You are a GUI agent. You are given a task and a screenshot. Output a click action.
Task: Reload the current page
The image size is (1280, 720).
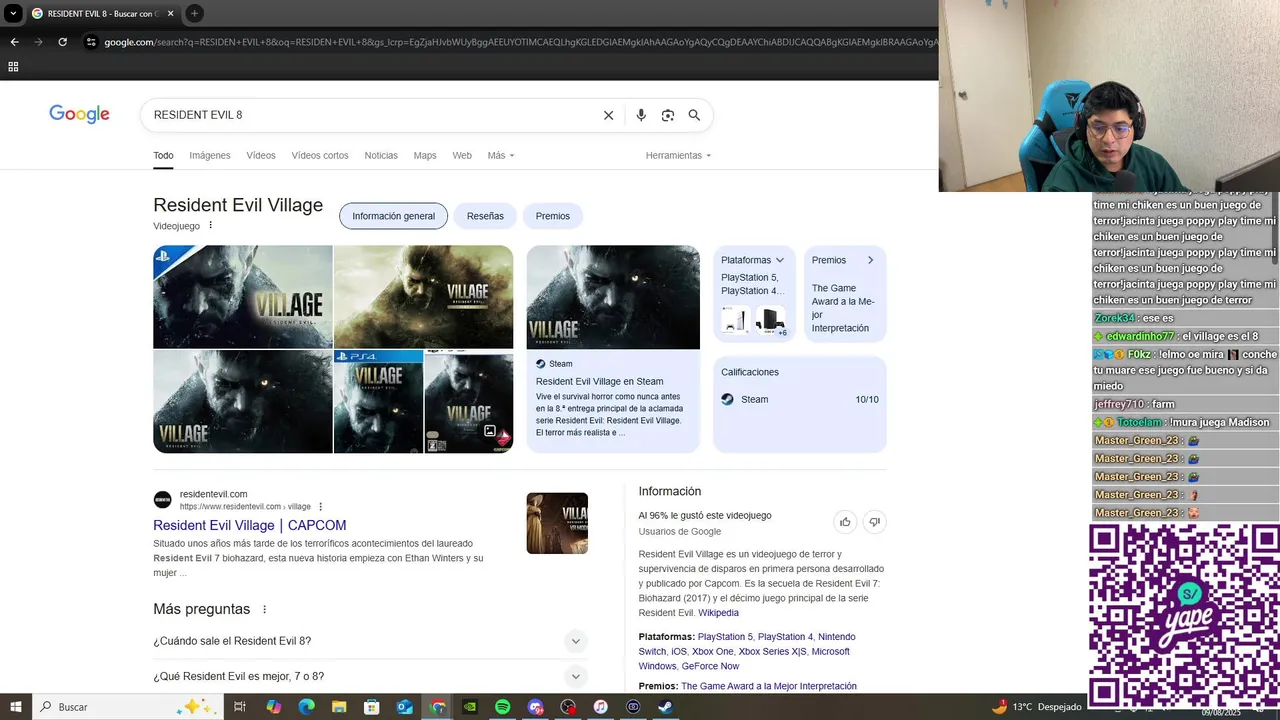[62, 42]
